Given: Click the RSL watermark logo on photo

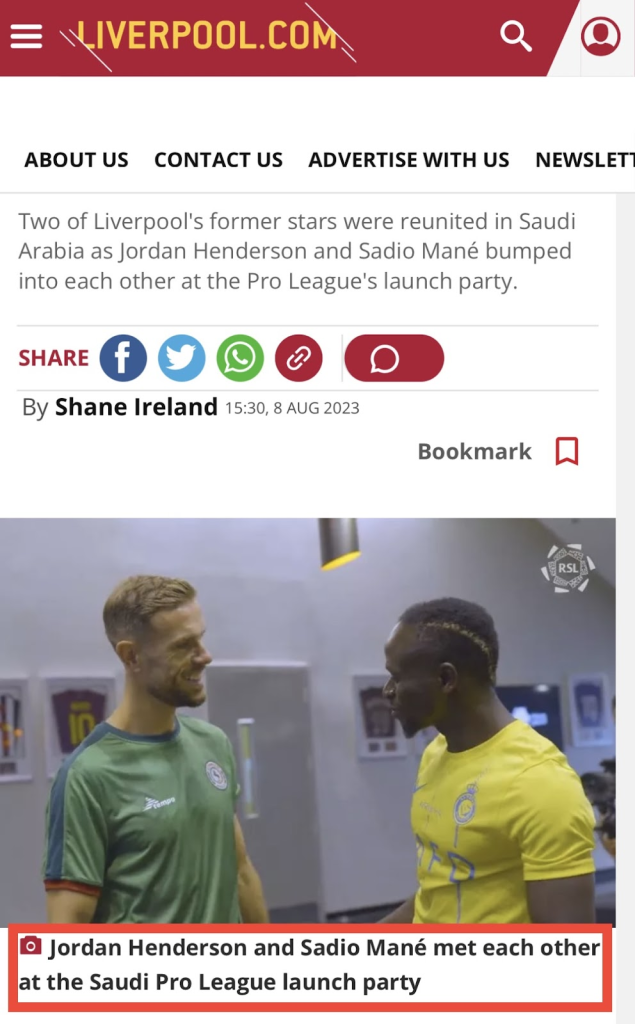Looking at the screenshot, I should pyautogui.click(x=568, y=568).
